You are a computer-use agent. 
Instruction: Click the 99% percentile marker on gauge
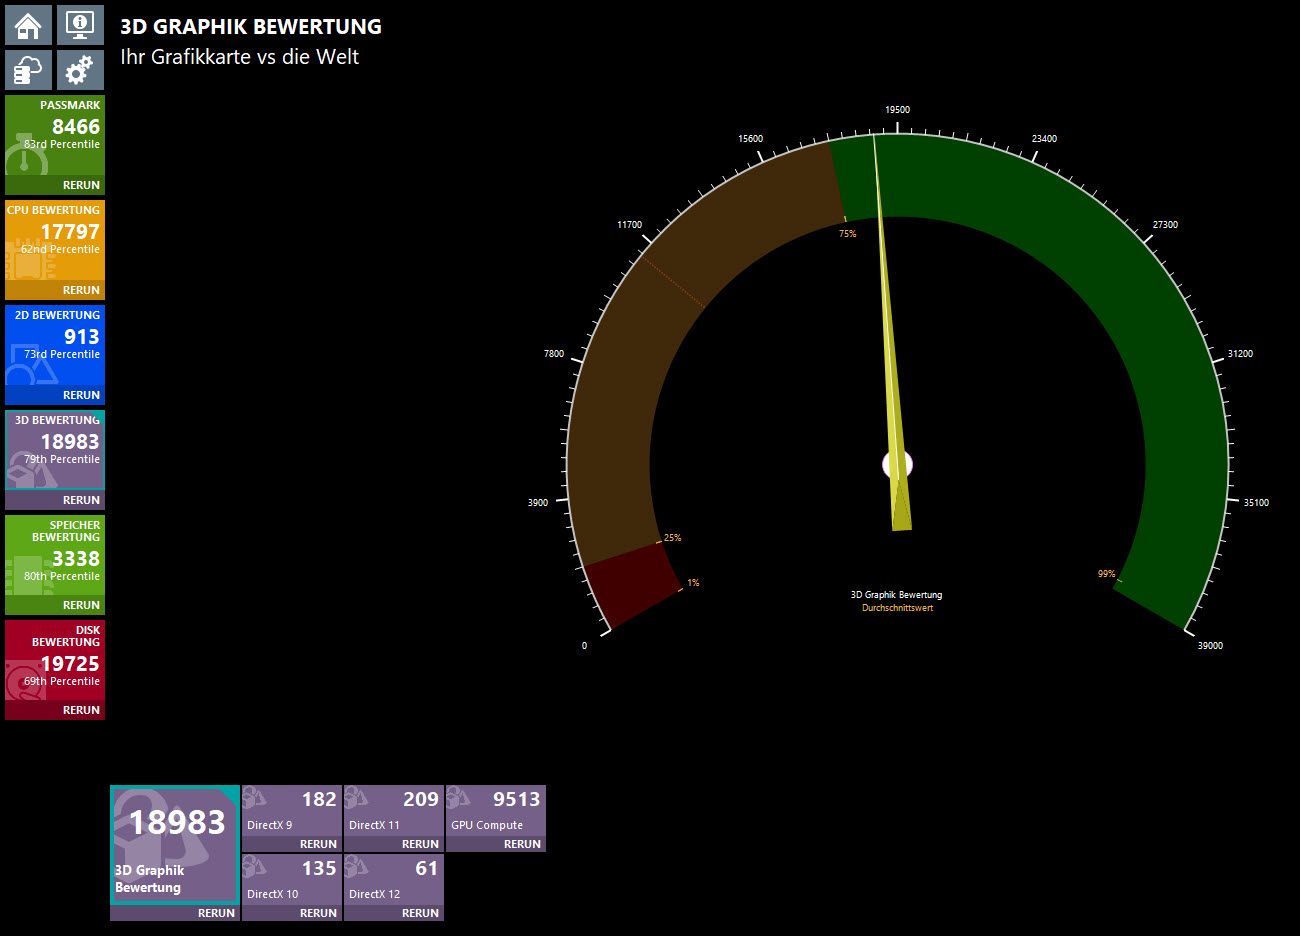tap(1106, 574)
